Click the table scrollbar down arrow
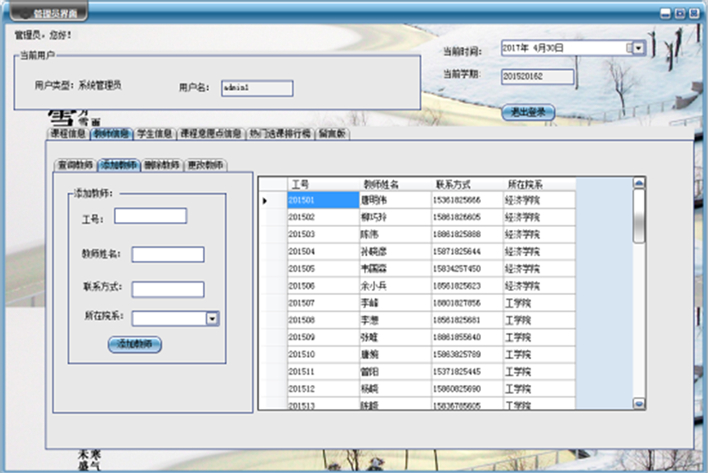708x473 pixels. coord(639,403)
